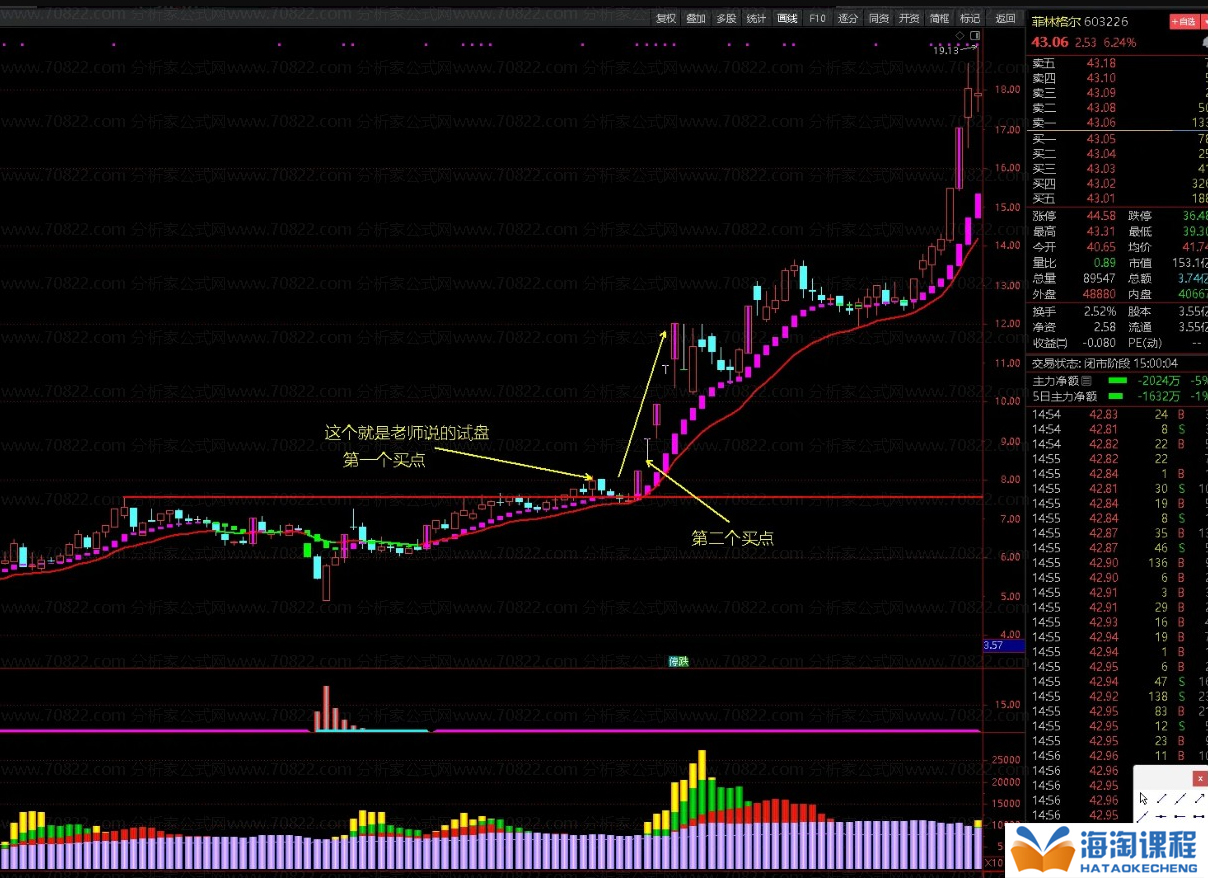The image size is (1208, 878).
Task: Open the list icon next to 主力净额
Action: point(1086,381)
